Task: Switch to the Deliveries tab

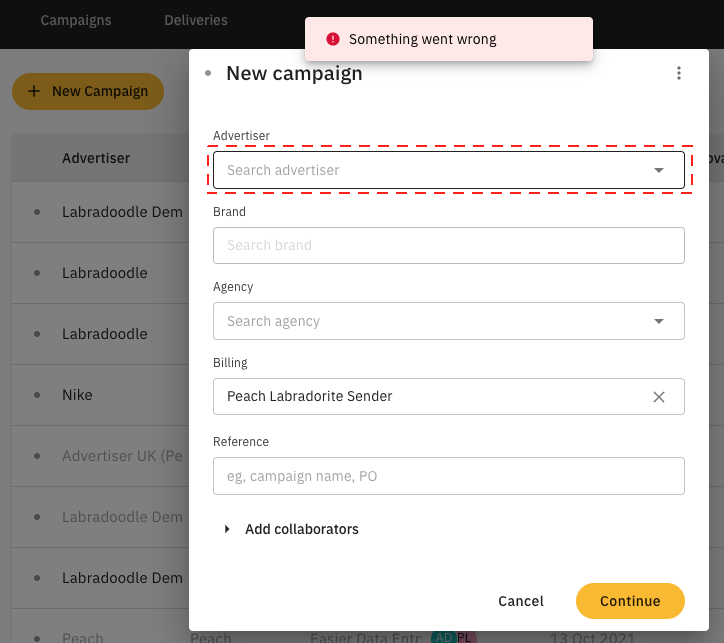Action: [196, 20]
